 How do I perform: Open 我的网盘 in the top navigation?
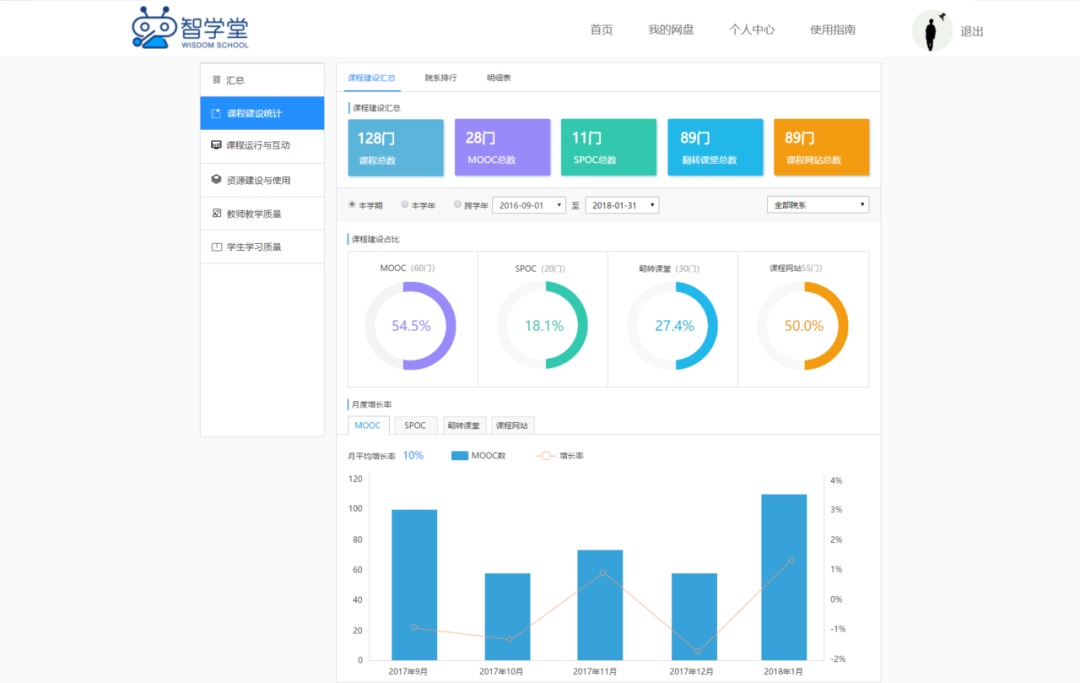[x=670, y=30]
